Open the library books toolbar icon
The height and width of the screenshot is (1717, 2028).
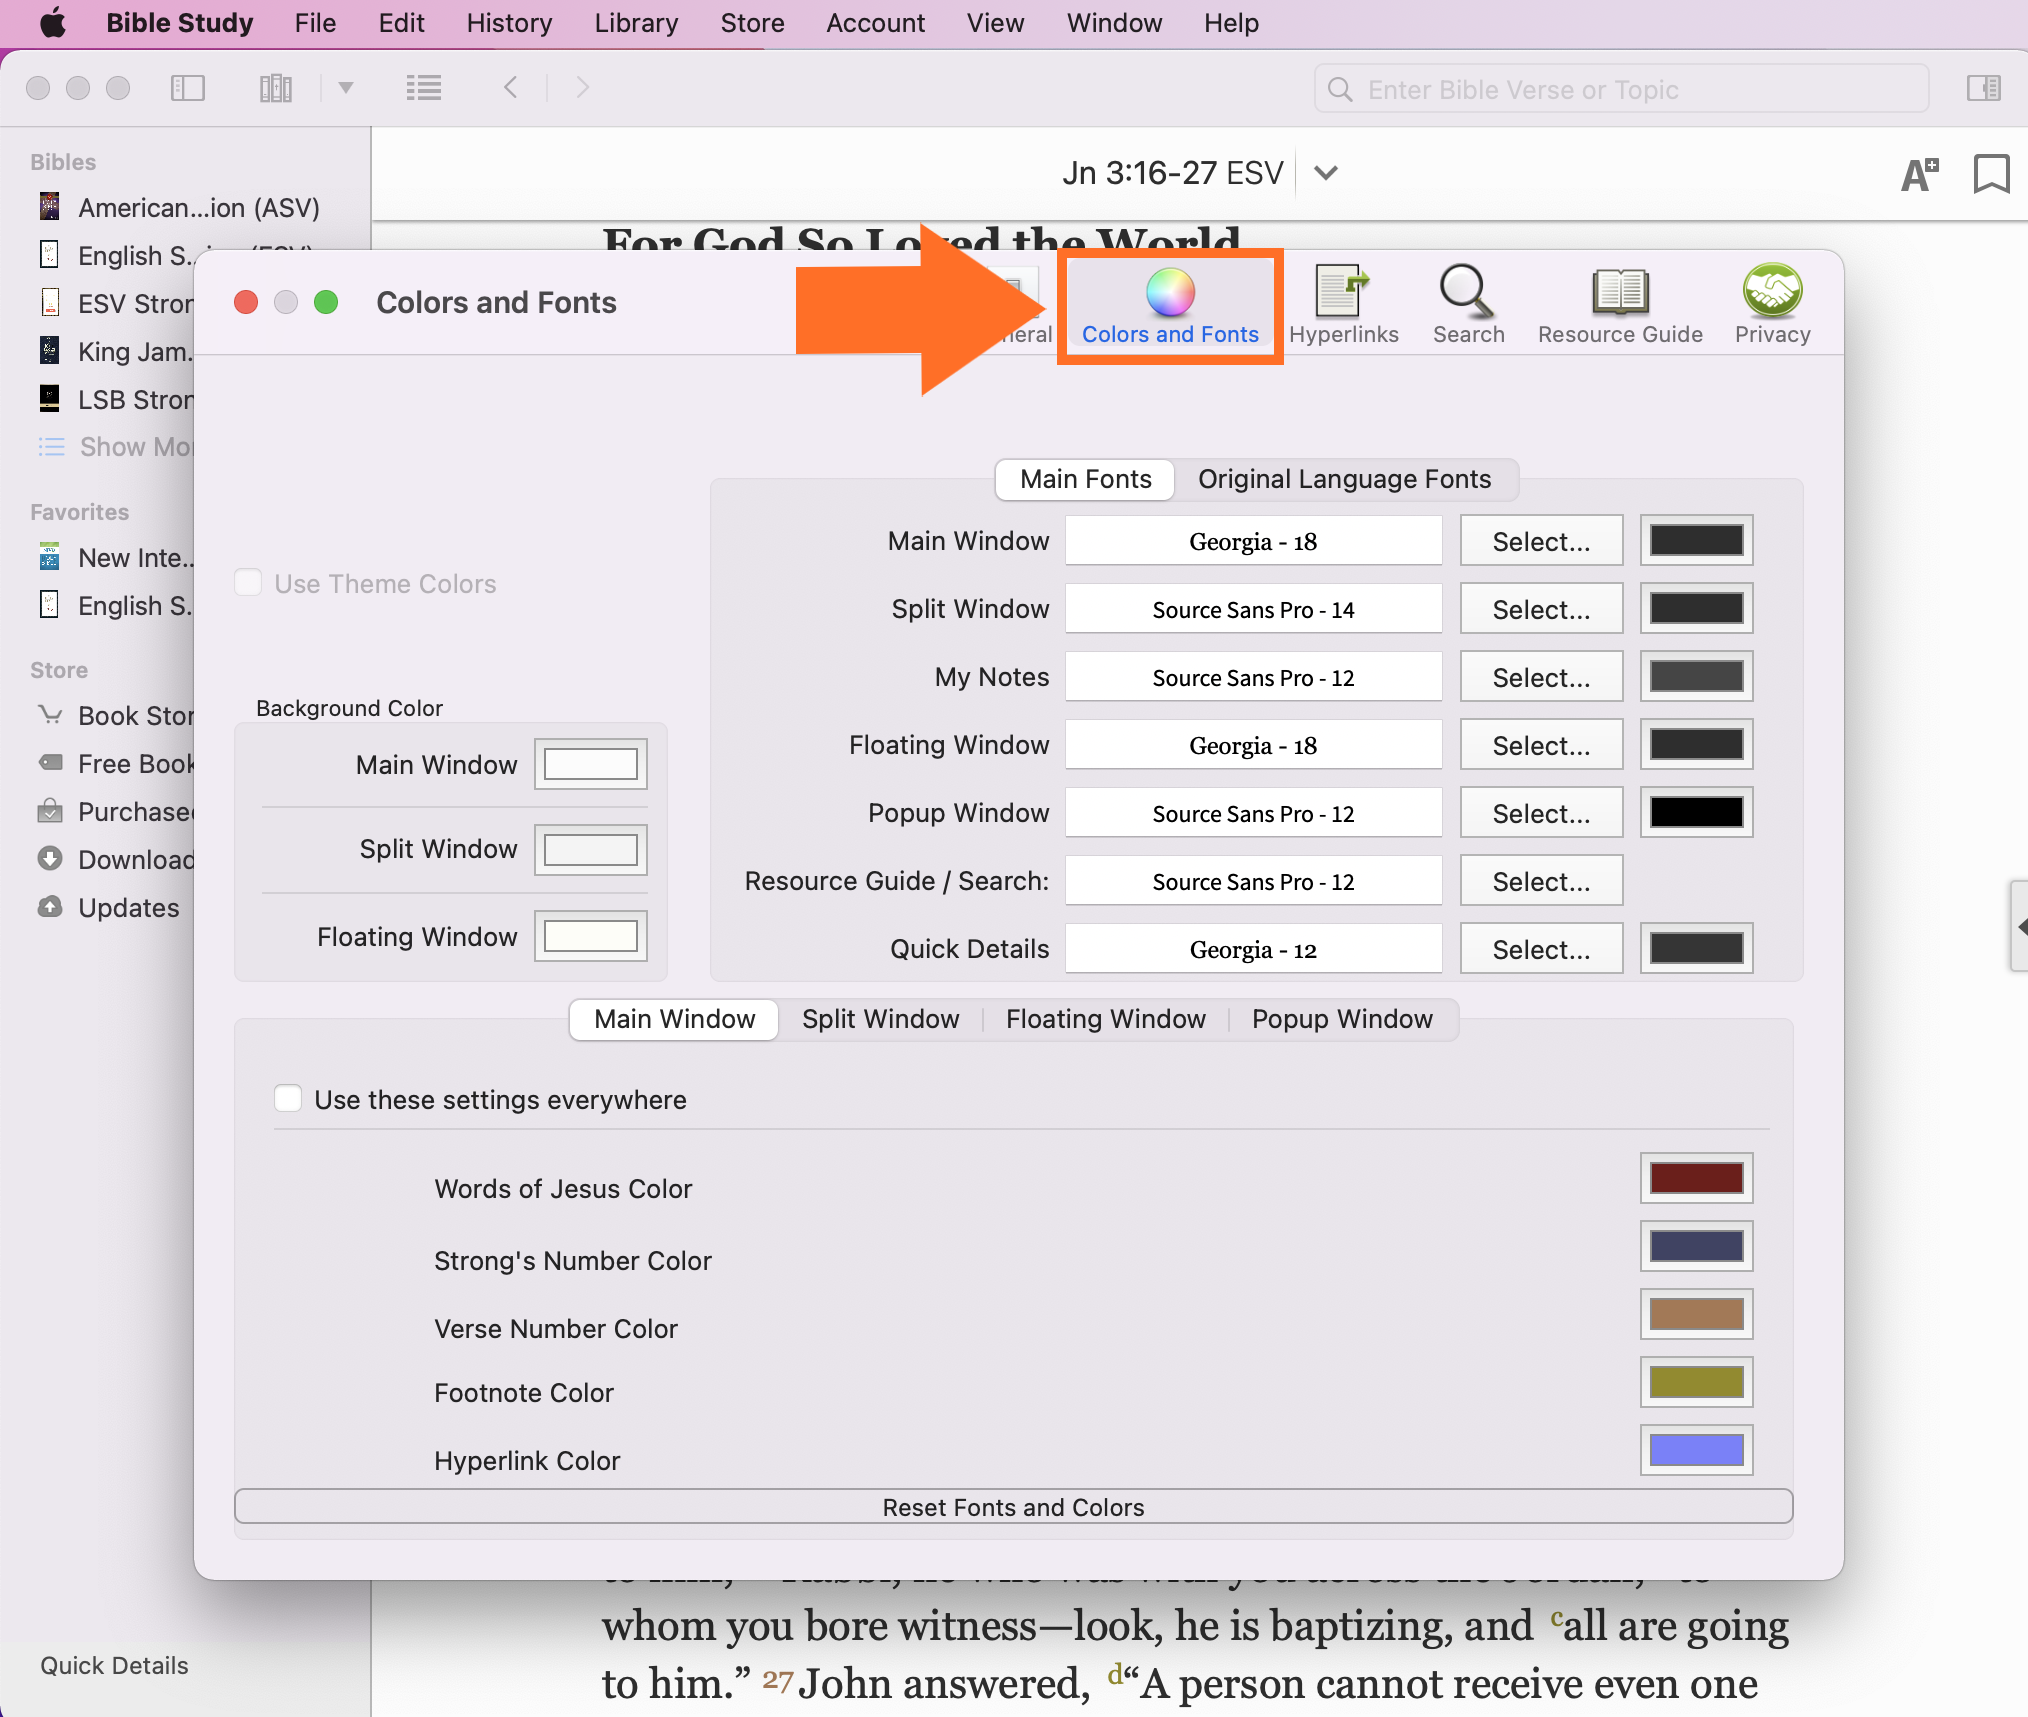pos(275,88)
